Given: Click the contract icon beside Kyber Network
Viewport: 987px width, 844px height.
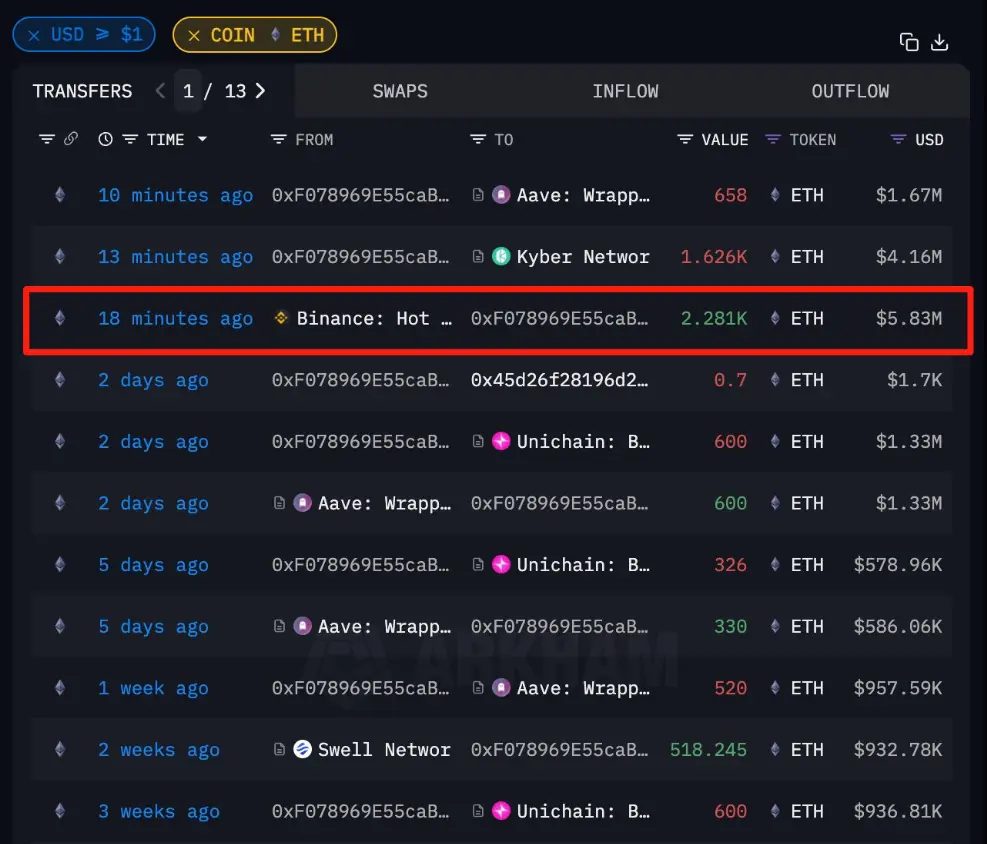Looking at the screenshot, I should [478, 257].
